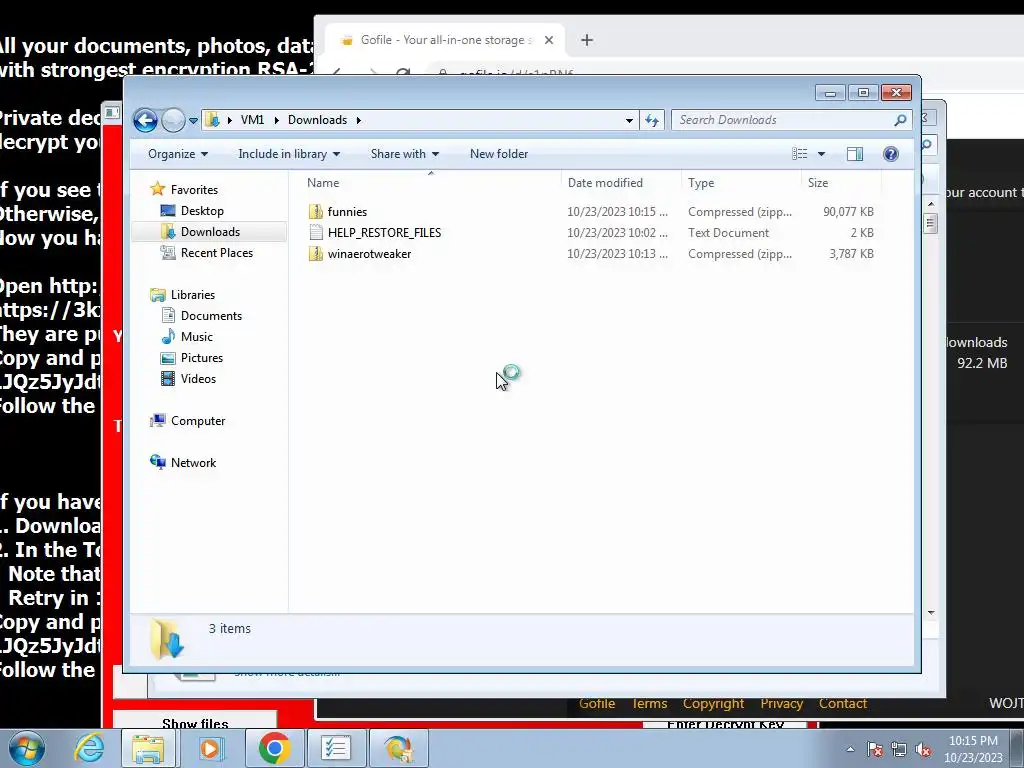The height and width of the screenshot is (768, 1024).
Task: Expand arrow after Downloads in breadcrumb
Action: click(x=359, y=120)
